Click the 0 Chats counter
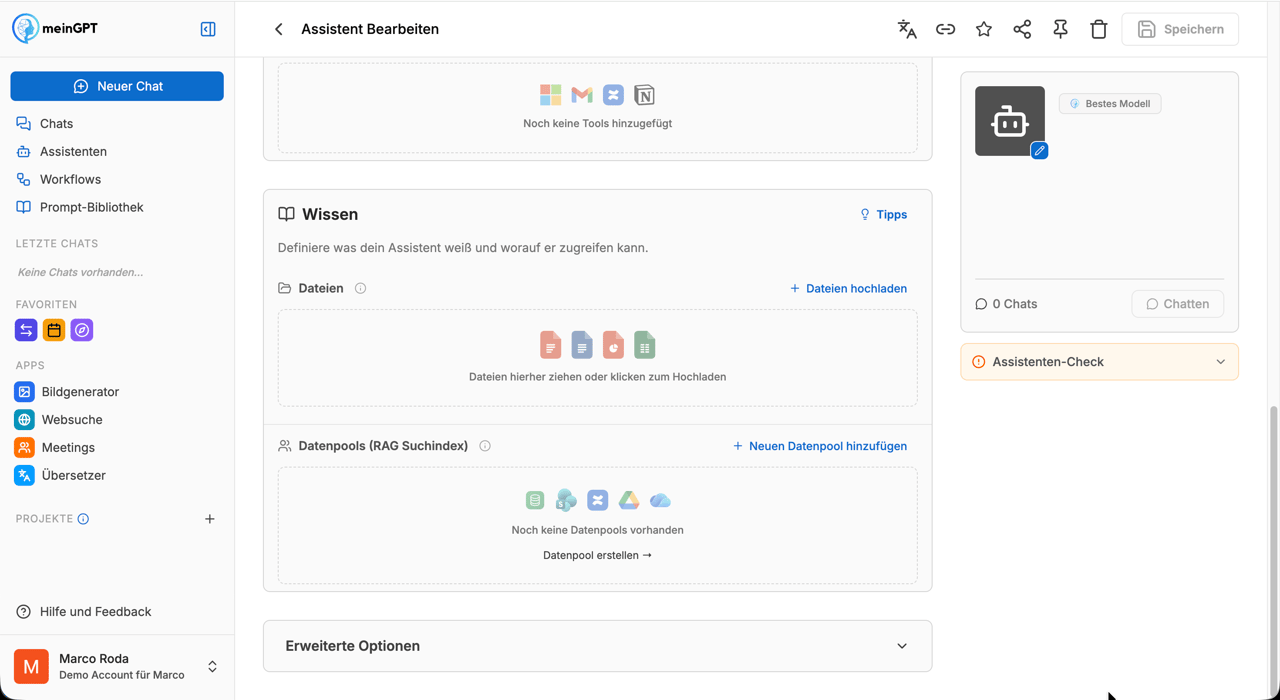The width and height of the screenshot is (1280, 700). tap(1006, 304)
